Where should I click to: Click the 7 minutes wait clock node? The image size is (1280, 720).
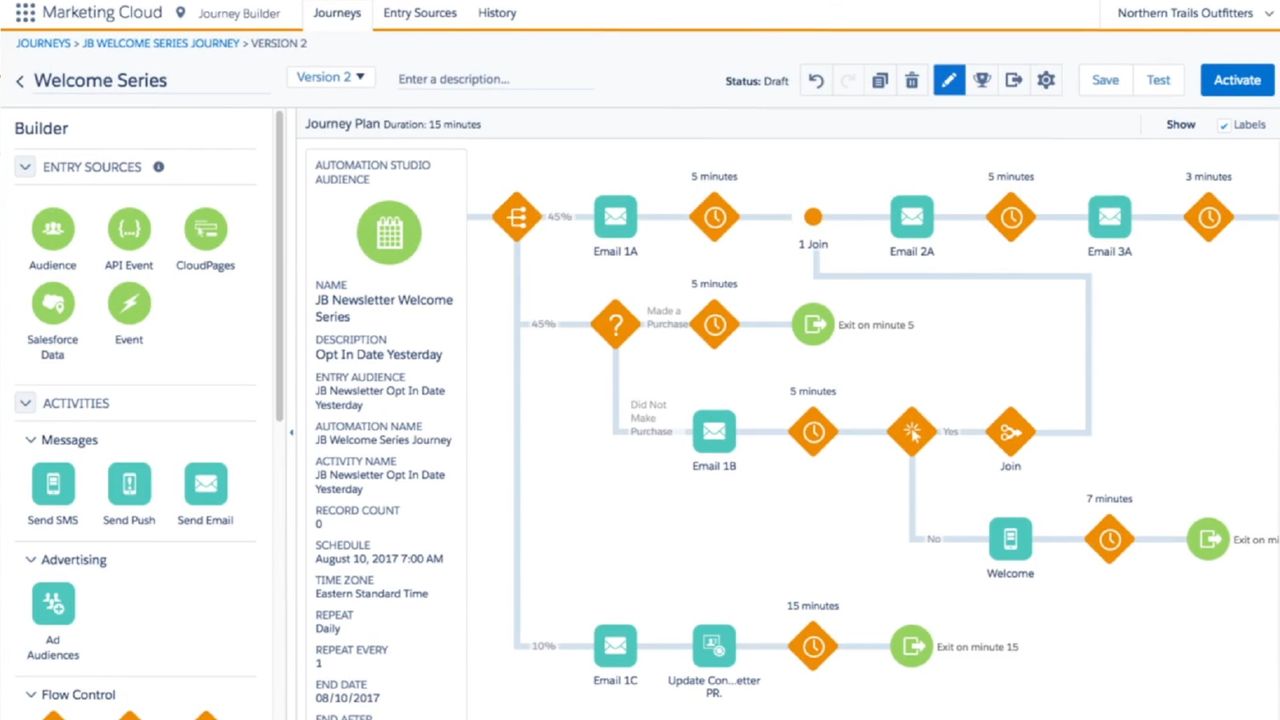(1110, 539)
